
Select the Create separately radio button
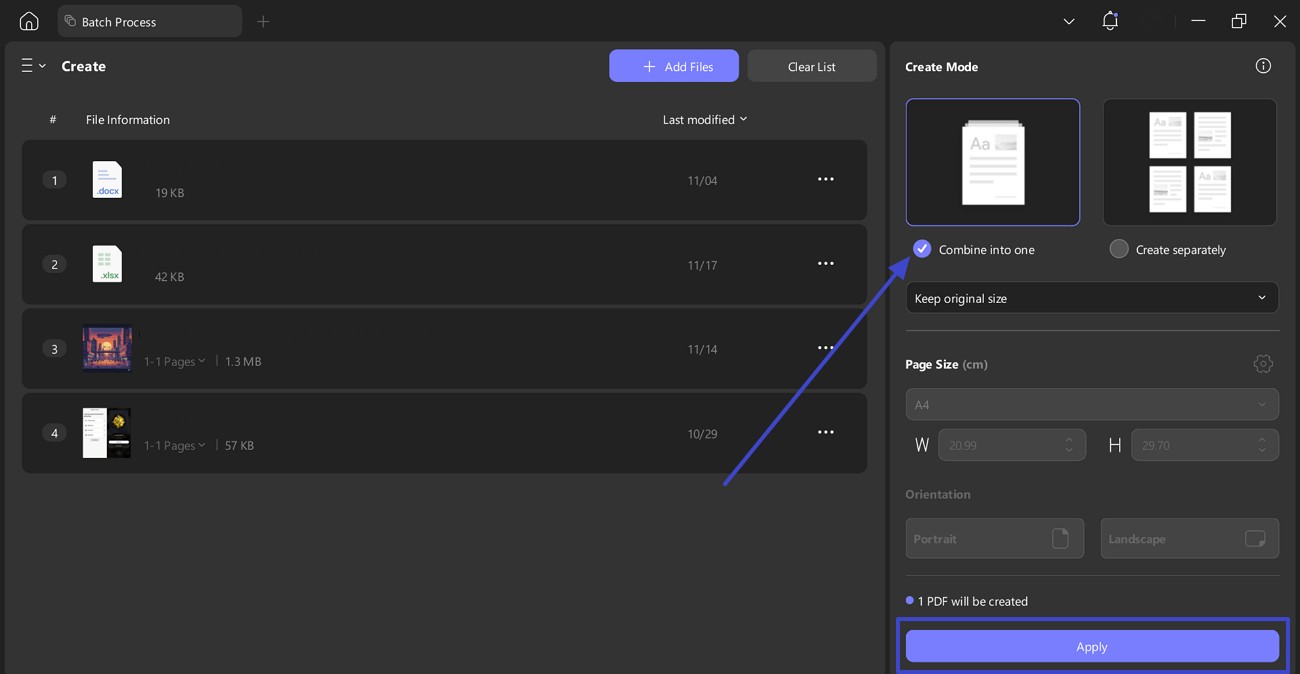[x=1119, y=249]
